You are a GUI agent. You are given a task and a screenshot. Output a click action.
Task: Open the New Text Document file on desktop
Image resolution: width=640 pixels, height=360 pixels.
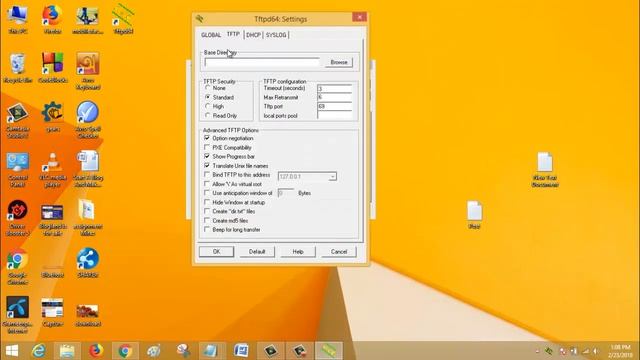[x=545, y=170]
